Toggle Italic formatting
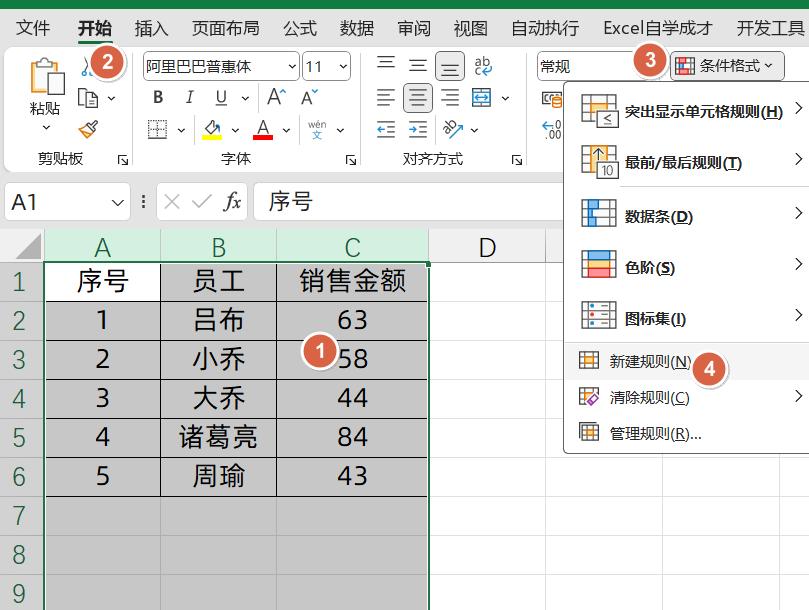809x610 pixels. 189,97
